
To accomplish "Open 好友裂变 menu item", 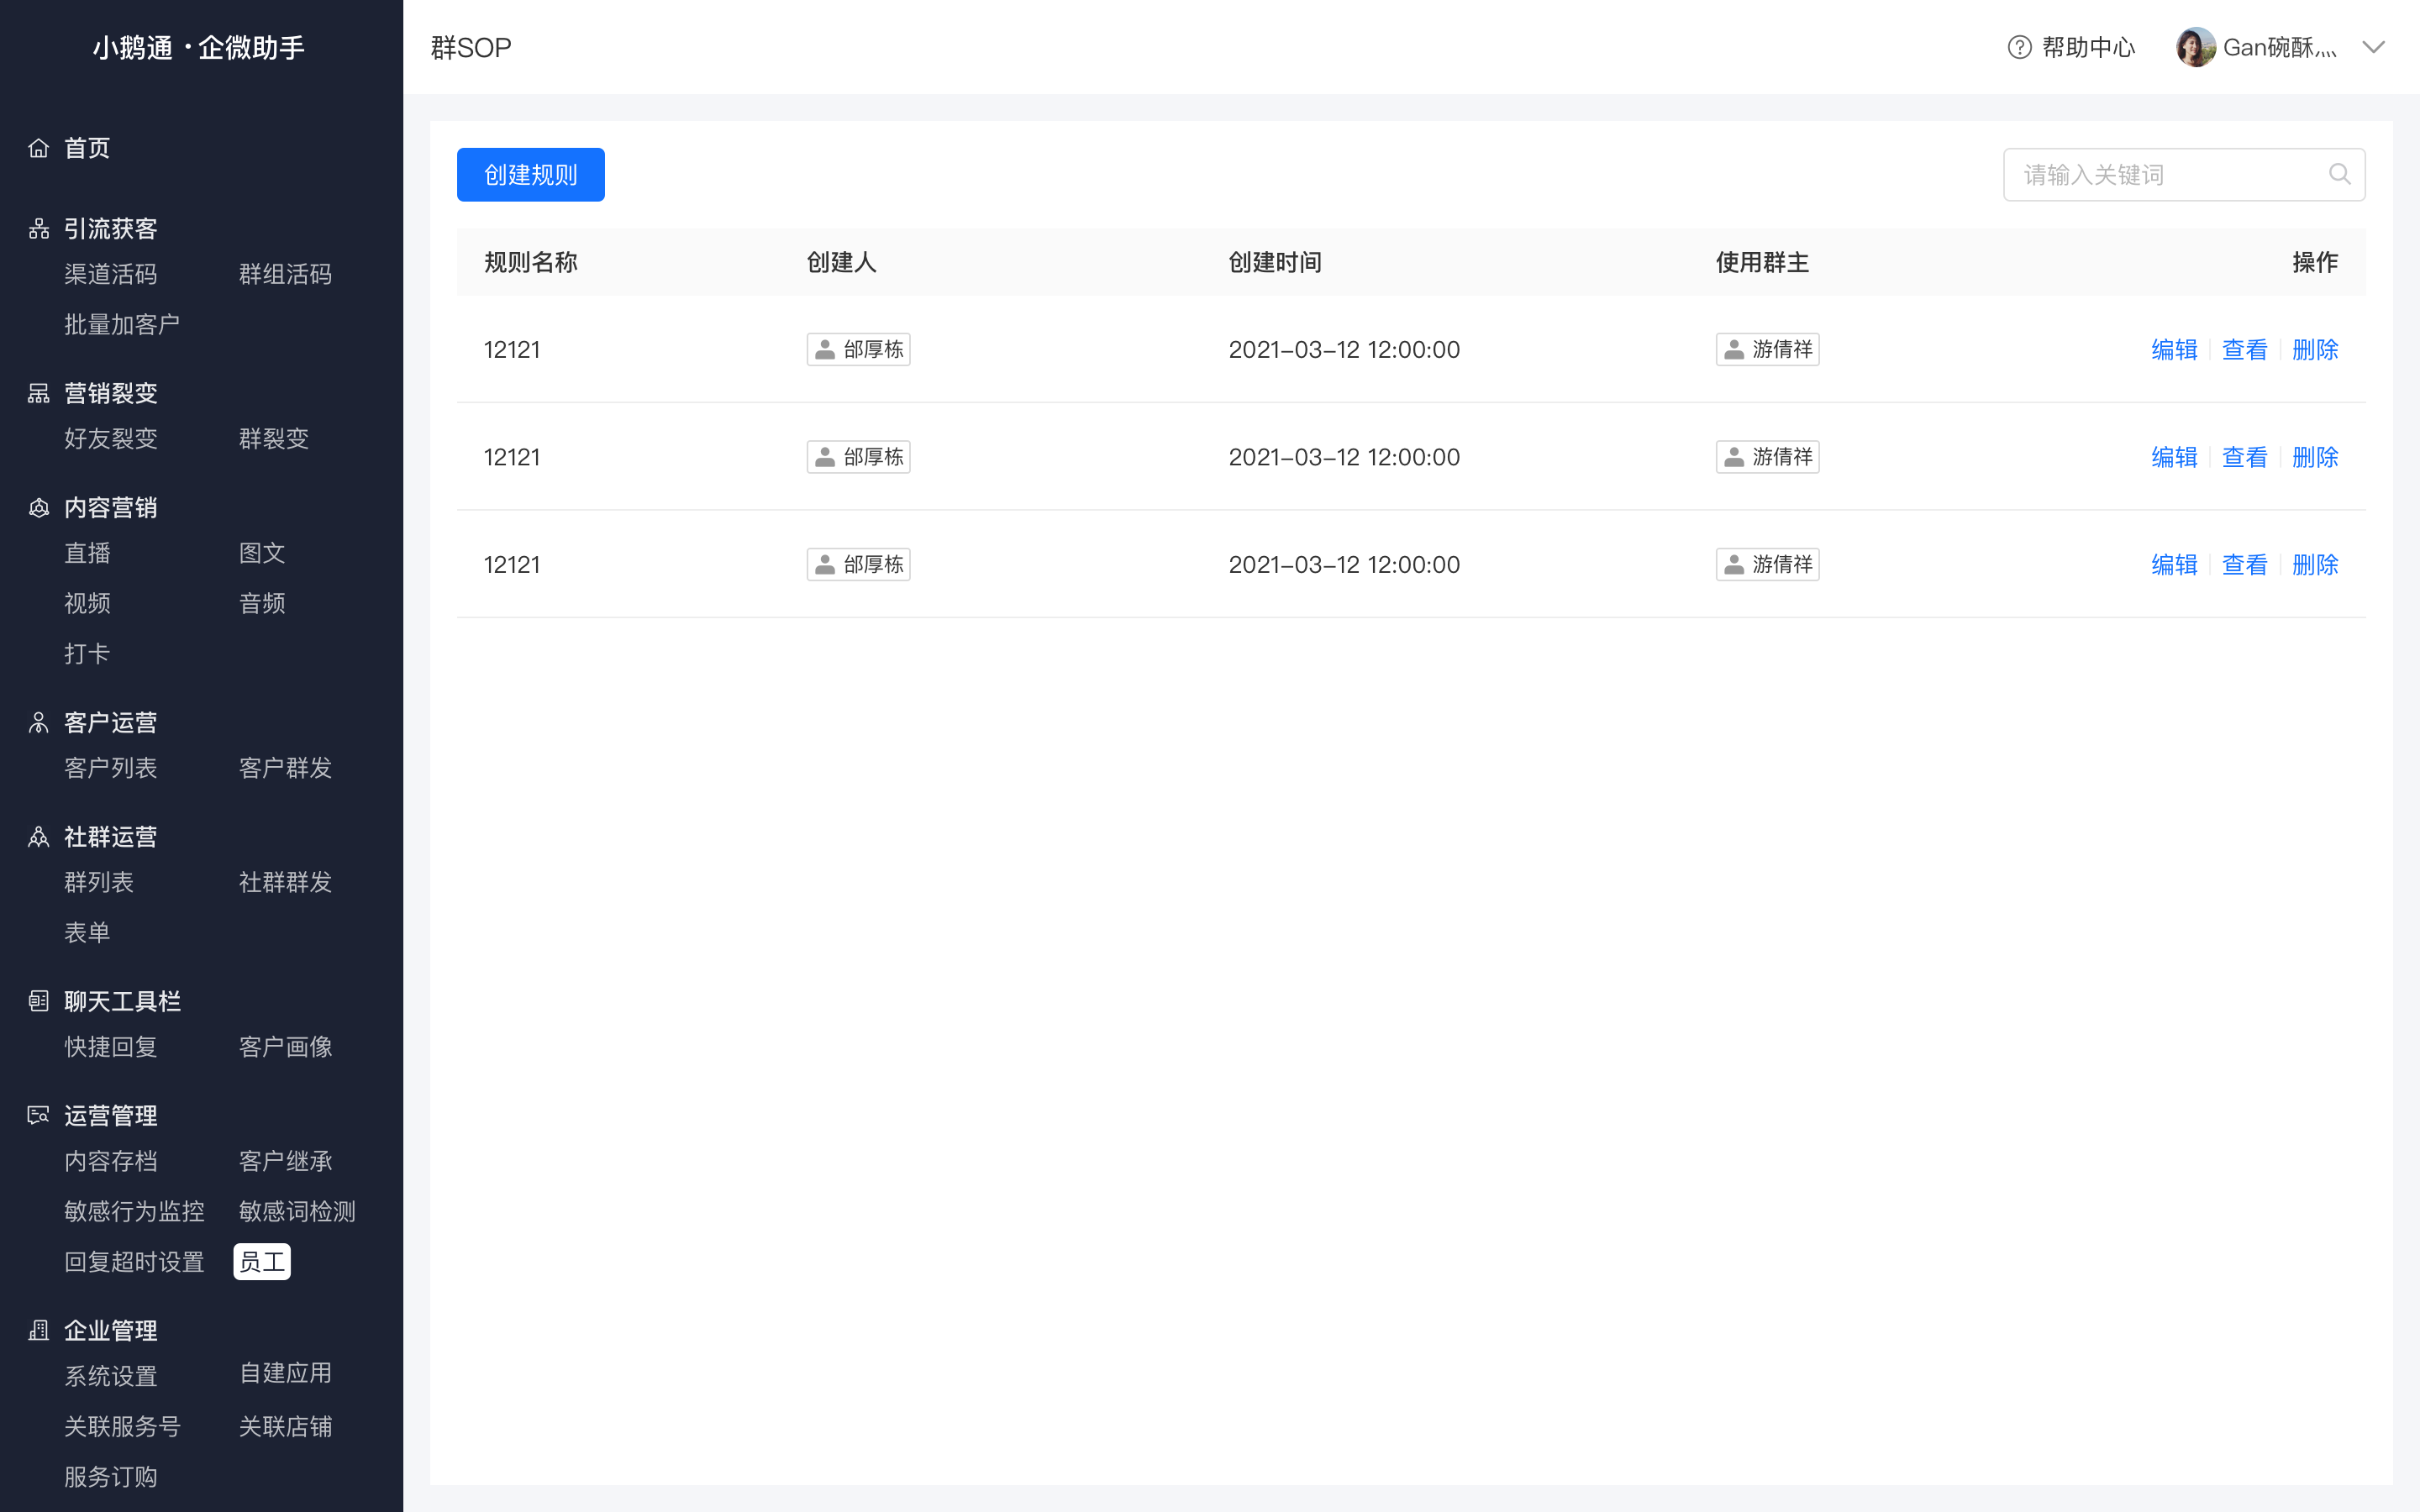I will (x=111, y=438).
